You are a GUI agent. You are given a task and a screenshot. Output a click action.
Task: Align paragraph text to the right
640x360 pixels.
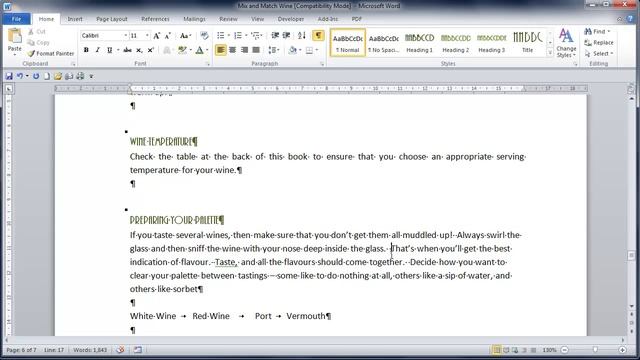coord(244,50)
